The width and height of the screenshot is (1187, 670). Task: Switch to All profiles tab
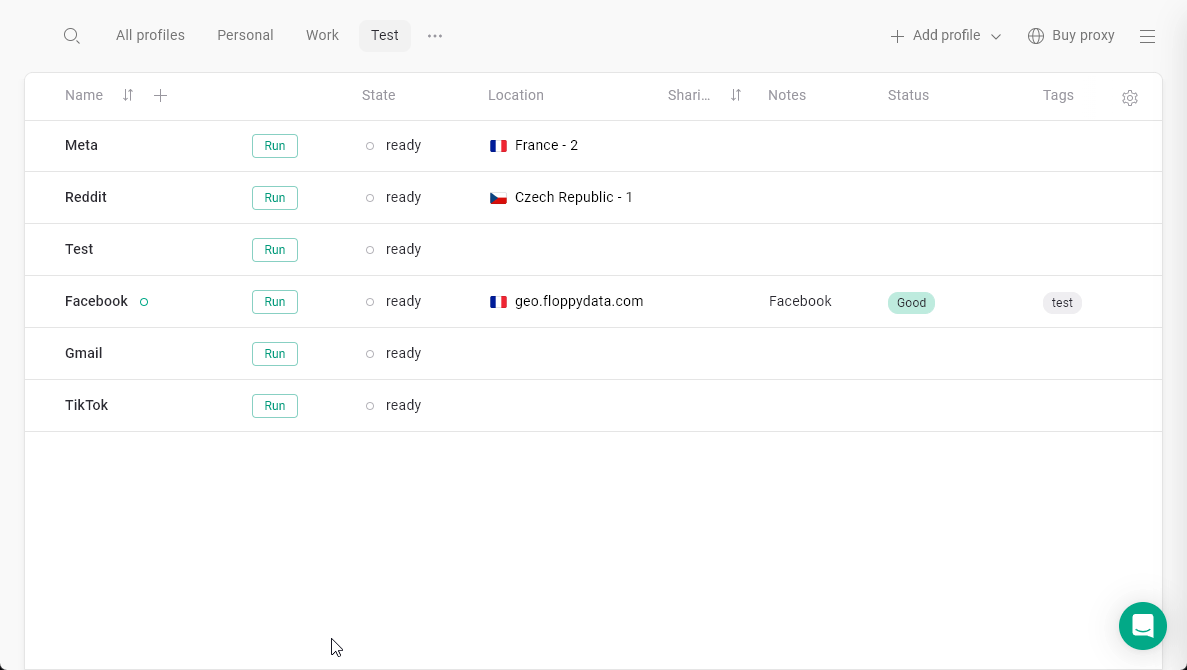click(x=150, y=36)
